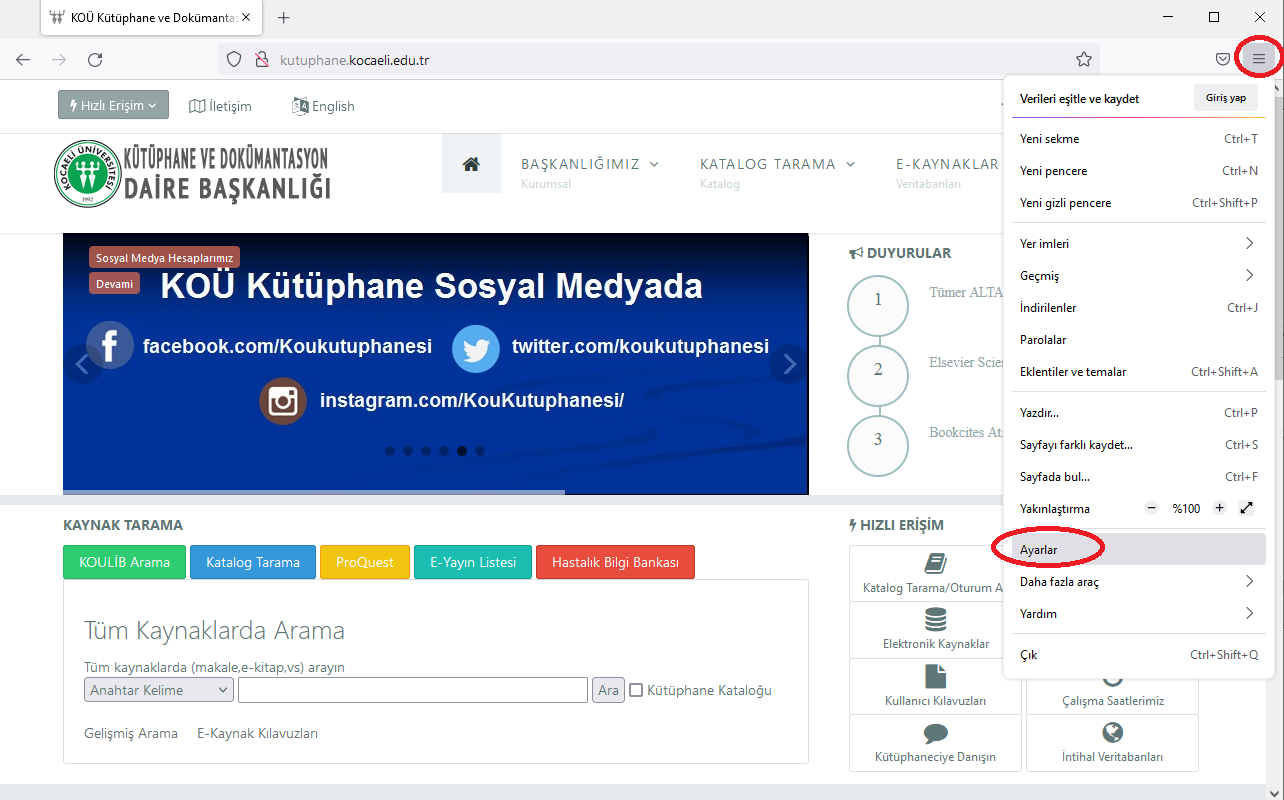Open the Firefox hamburger menu

[1258, 59]
